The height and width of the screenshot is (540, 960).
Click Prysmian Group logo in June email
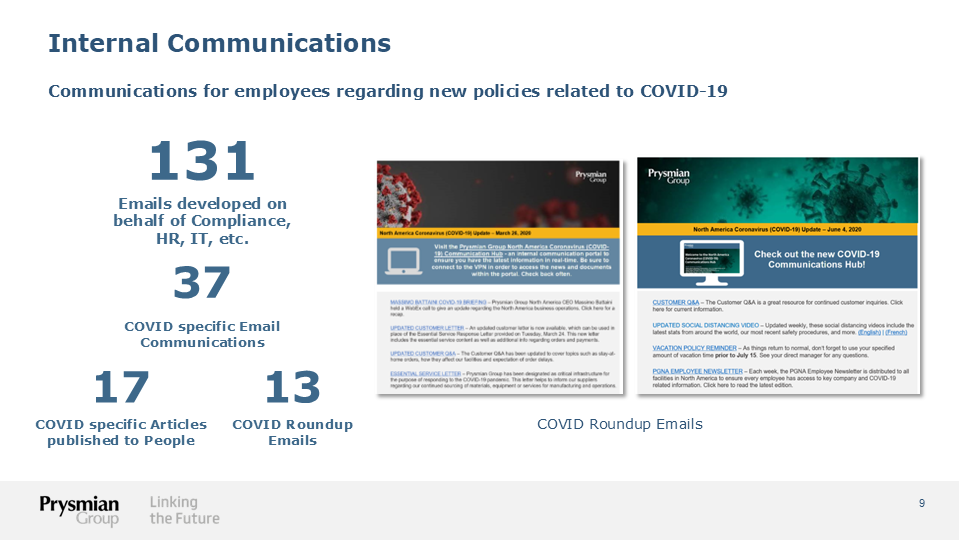pos(669,176)
